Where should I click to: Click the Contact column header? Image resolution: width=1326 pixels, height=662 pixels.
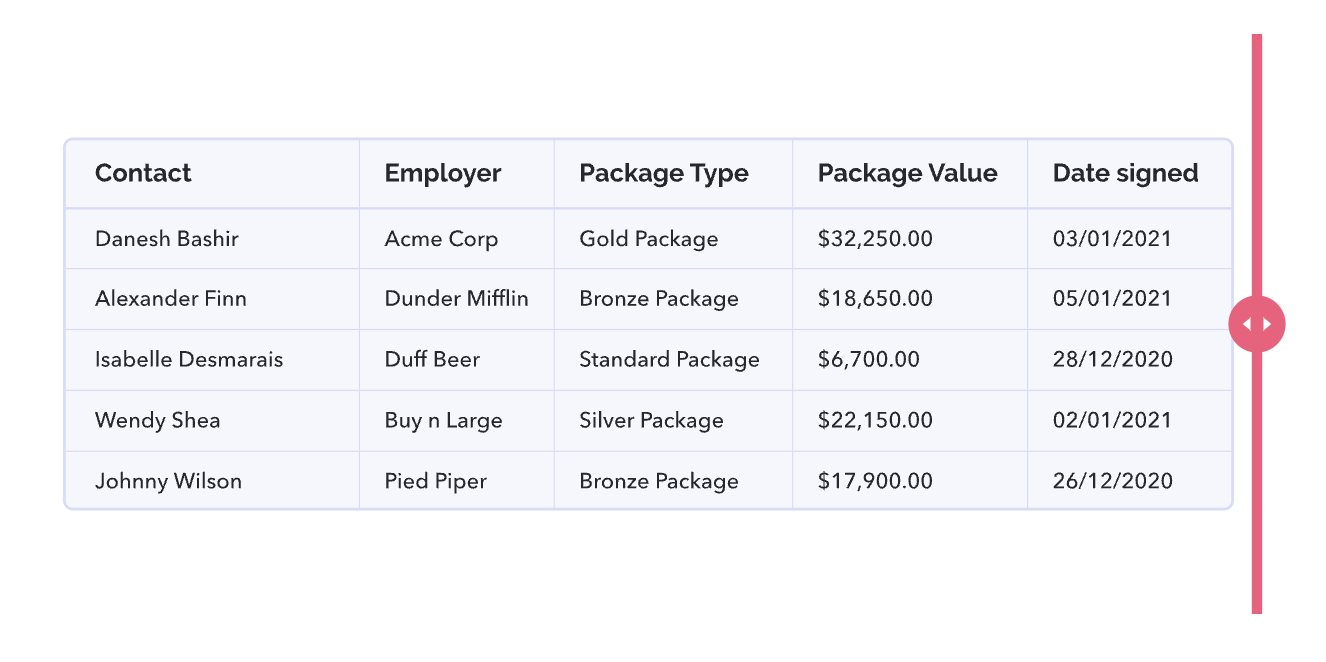click(212, 174)
